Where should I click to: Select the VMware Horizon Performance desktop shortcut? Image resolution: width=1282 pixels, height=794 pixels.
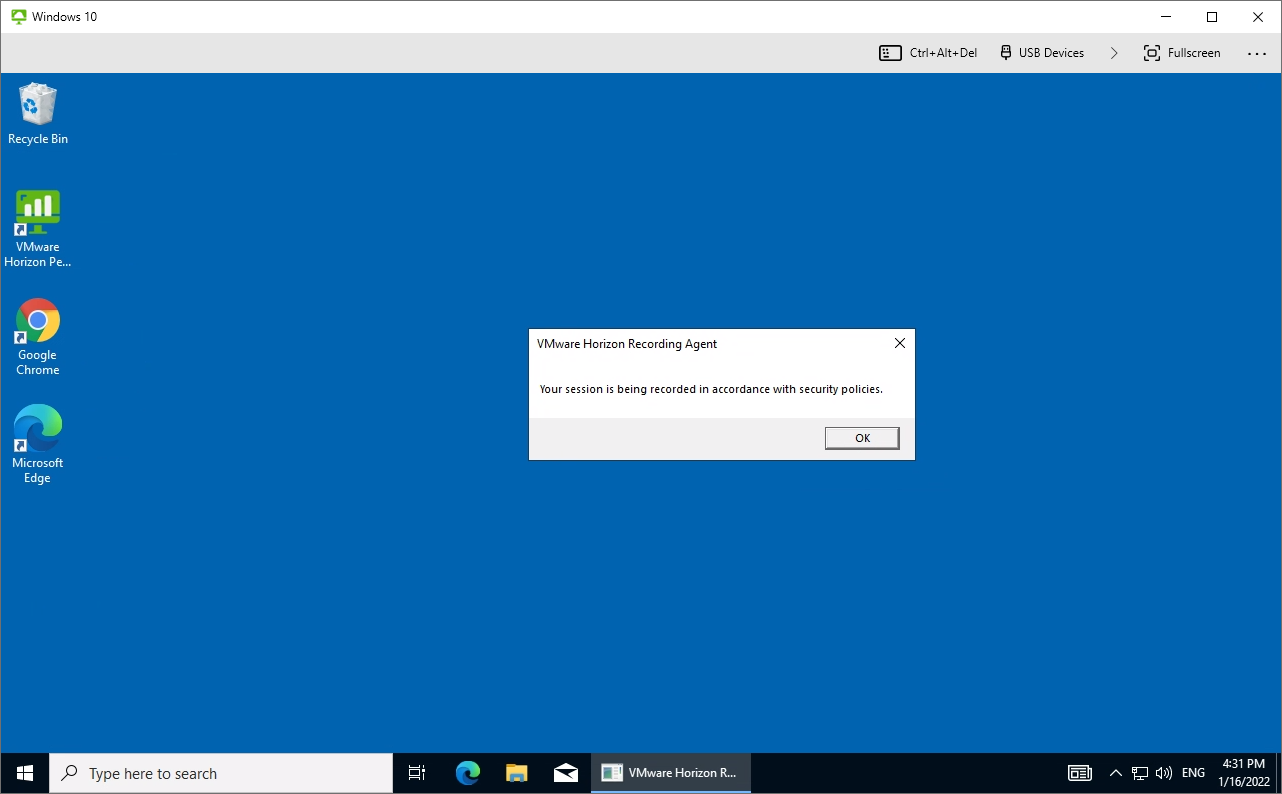(38, 229)
